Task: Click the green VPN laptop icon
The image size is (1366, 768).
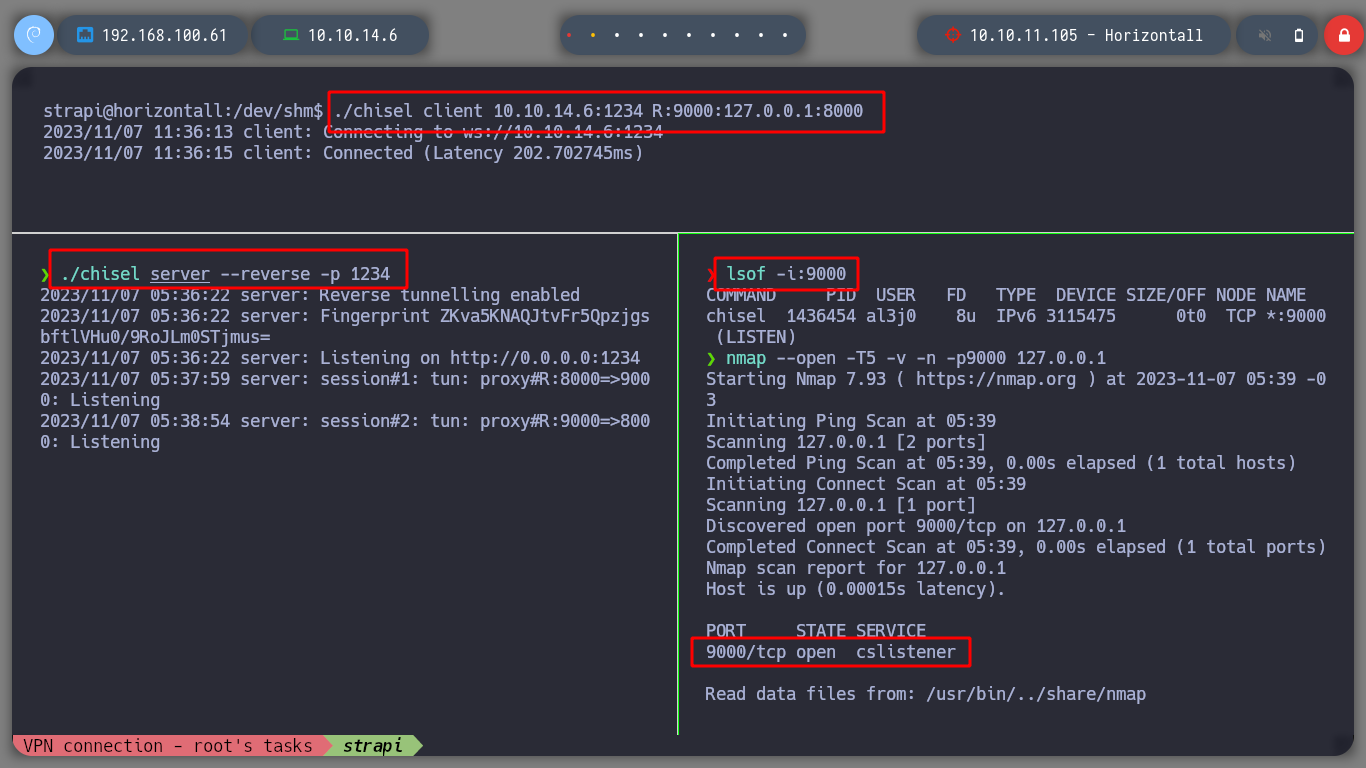Action: (291, 35)
